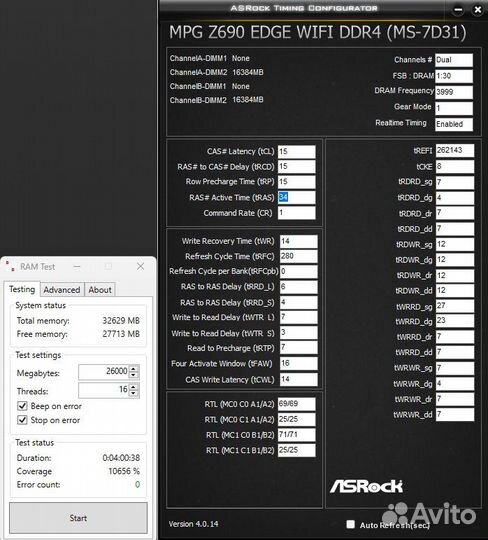Click the RAS# Active Time (tRAS) field
The image size is (488, 540).
(x=297, y=197)
